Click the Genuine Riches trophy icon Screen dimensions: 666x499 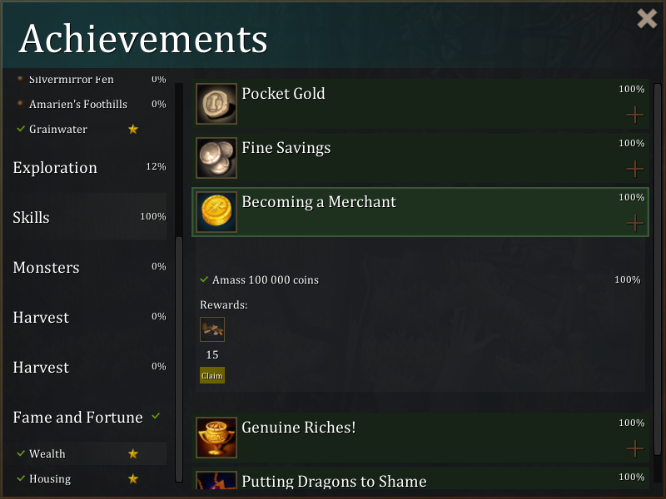click(x=216, y=438)
